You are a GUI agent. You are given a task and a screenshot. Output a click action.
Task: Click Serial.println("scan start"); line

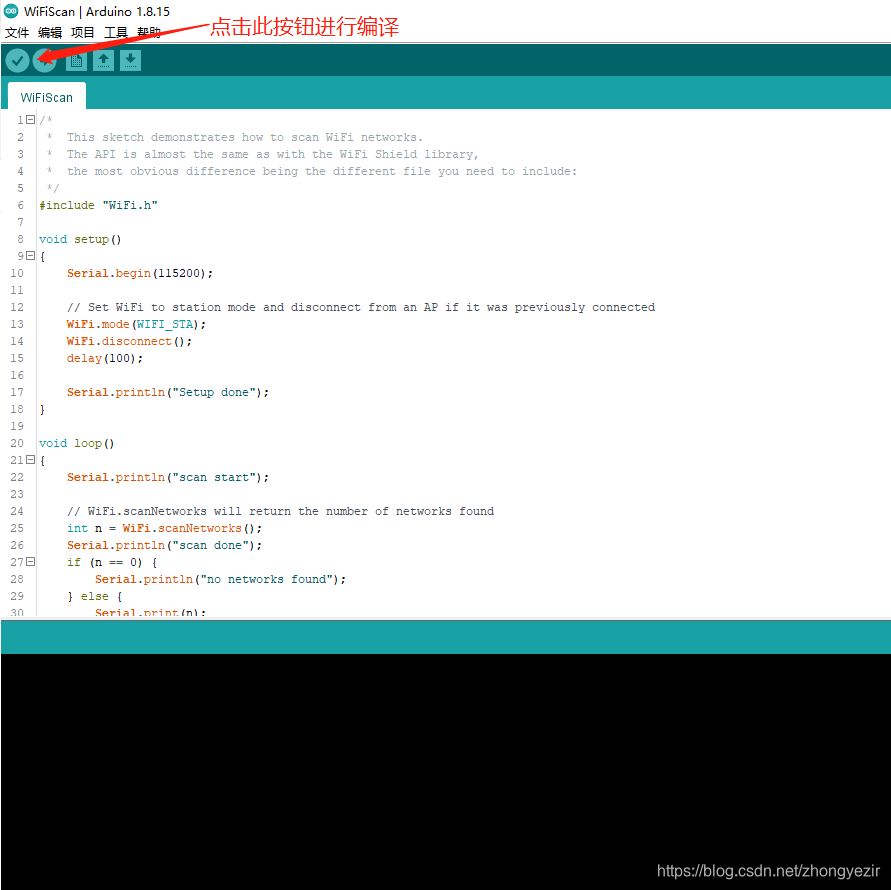point(168,477)
